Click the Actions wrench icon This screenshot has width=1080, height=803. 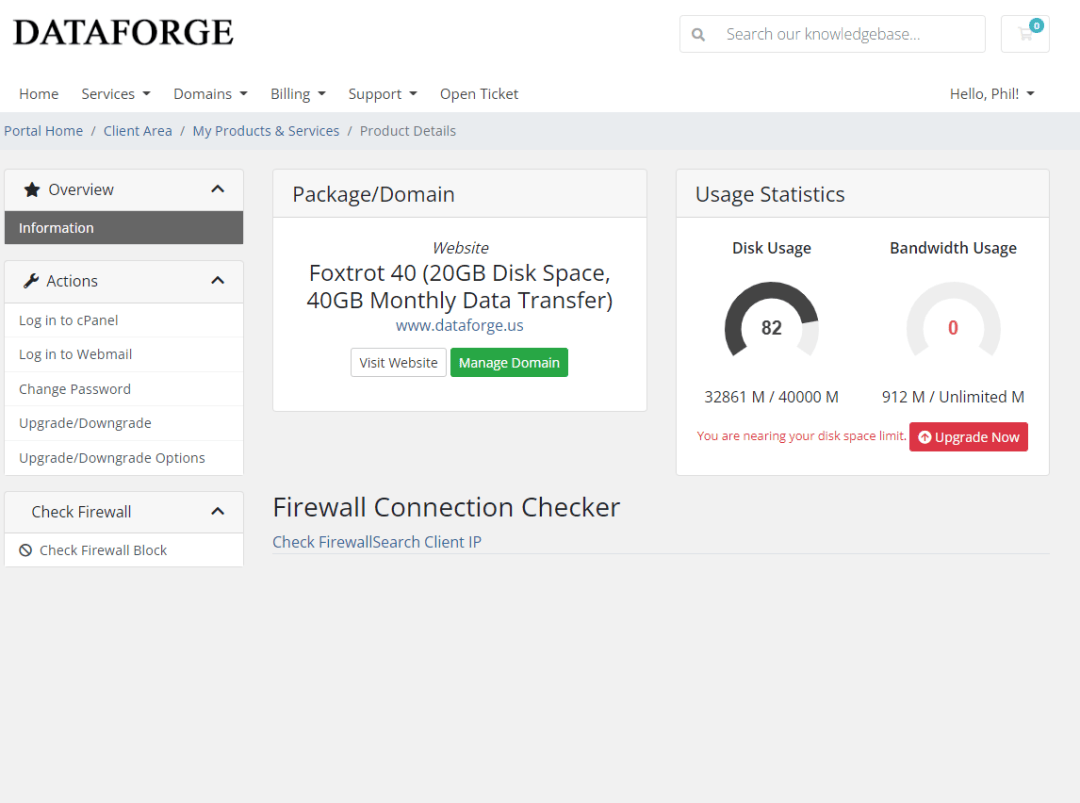point(31,281)
